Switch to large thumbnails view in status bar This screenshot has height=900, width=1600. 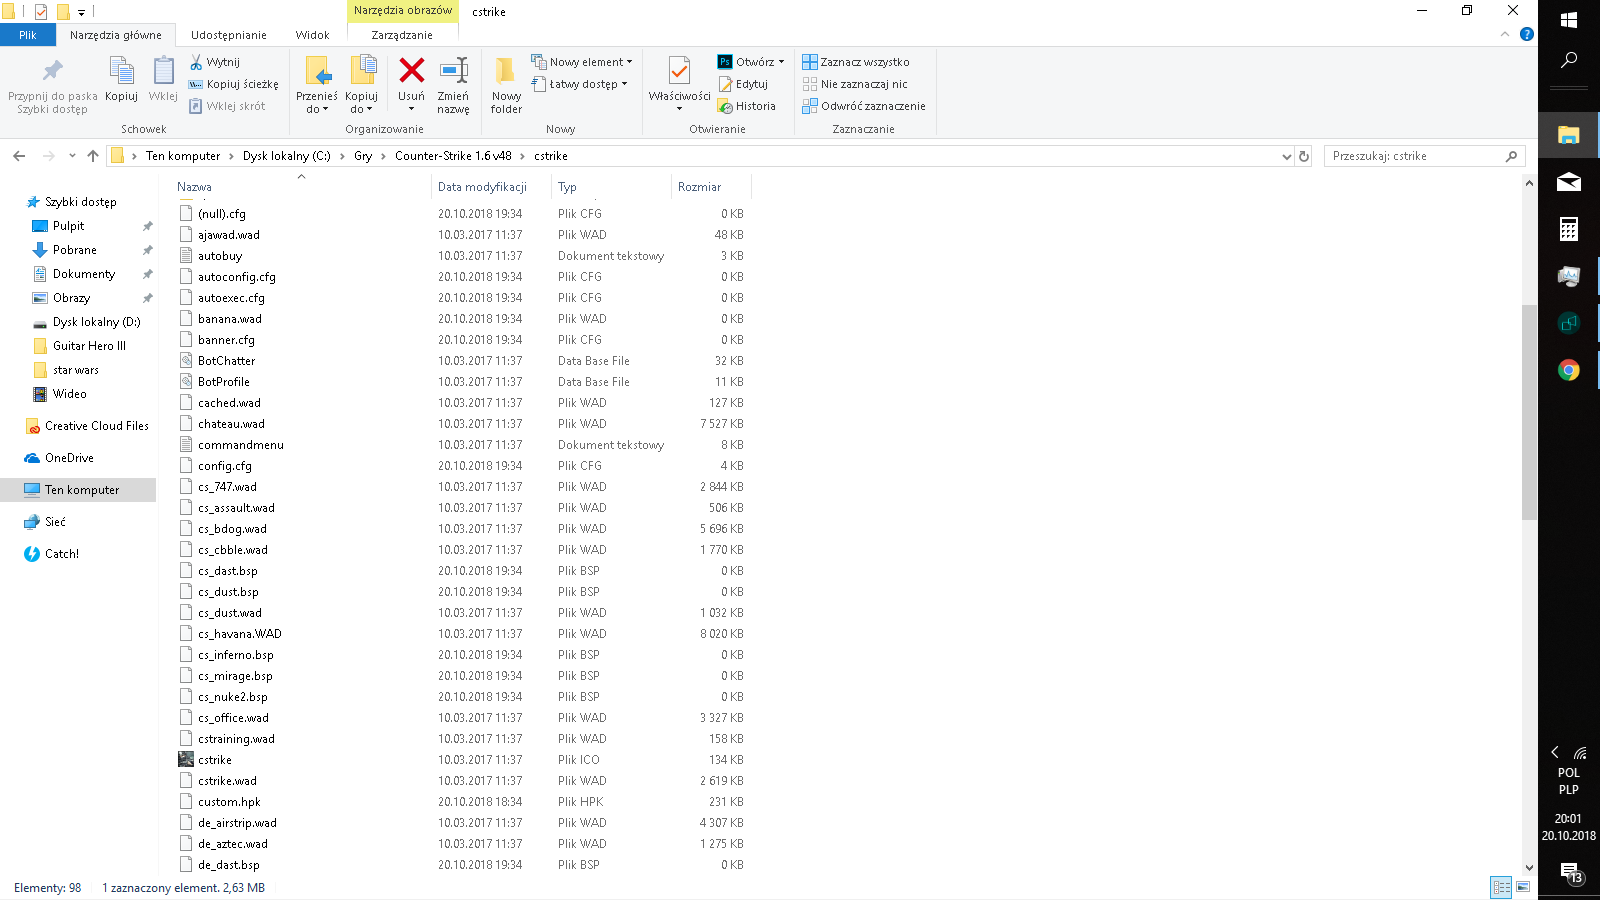point(1523,887)
